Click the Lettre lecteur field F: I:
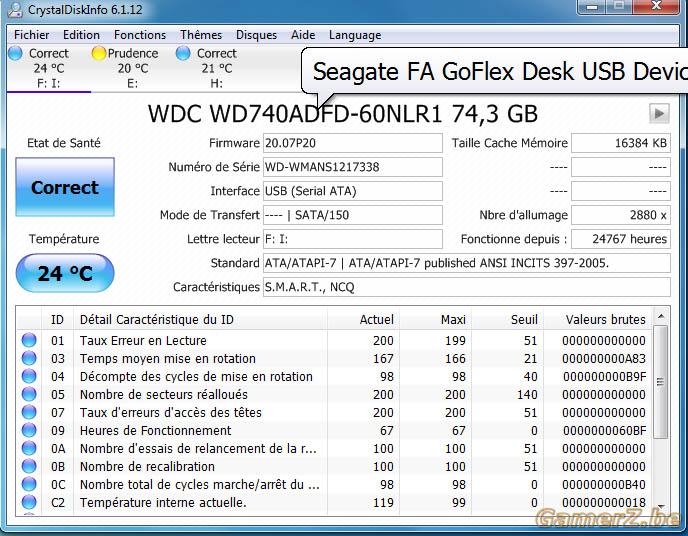 pos(353,239)
